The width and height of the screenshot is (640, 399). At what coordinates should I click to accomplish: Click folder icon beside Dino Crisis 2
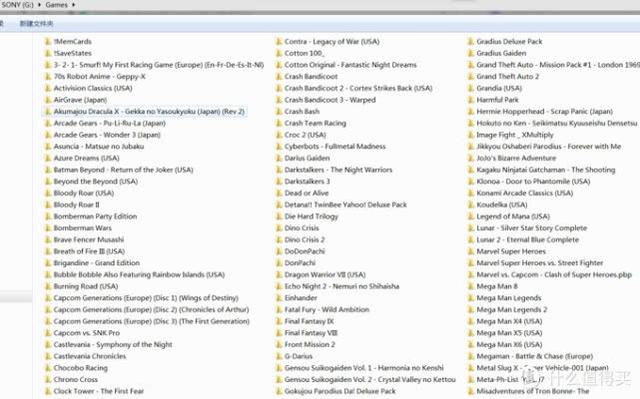(x=279, y=239)
